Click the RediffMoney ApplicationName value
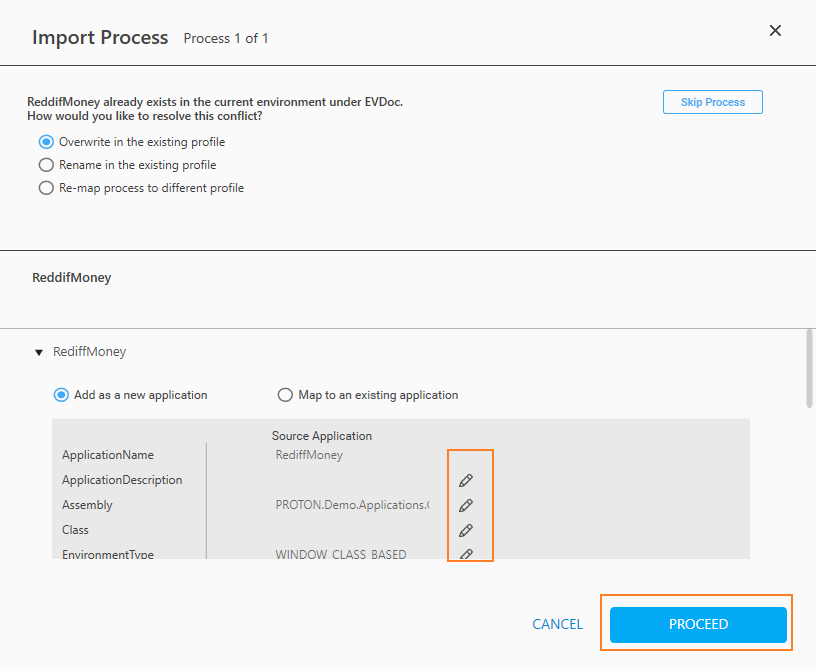 309,455
